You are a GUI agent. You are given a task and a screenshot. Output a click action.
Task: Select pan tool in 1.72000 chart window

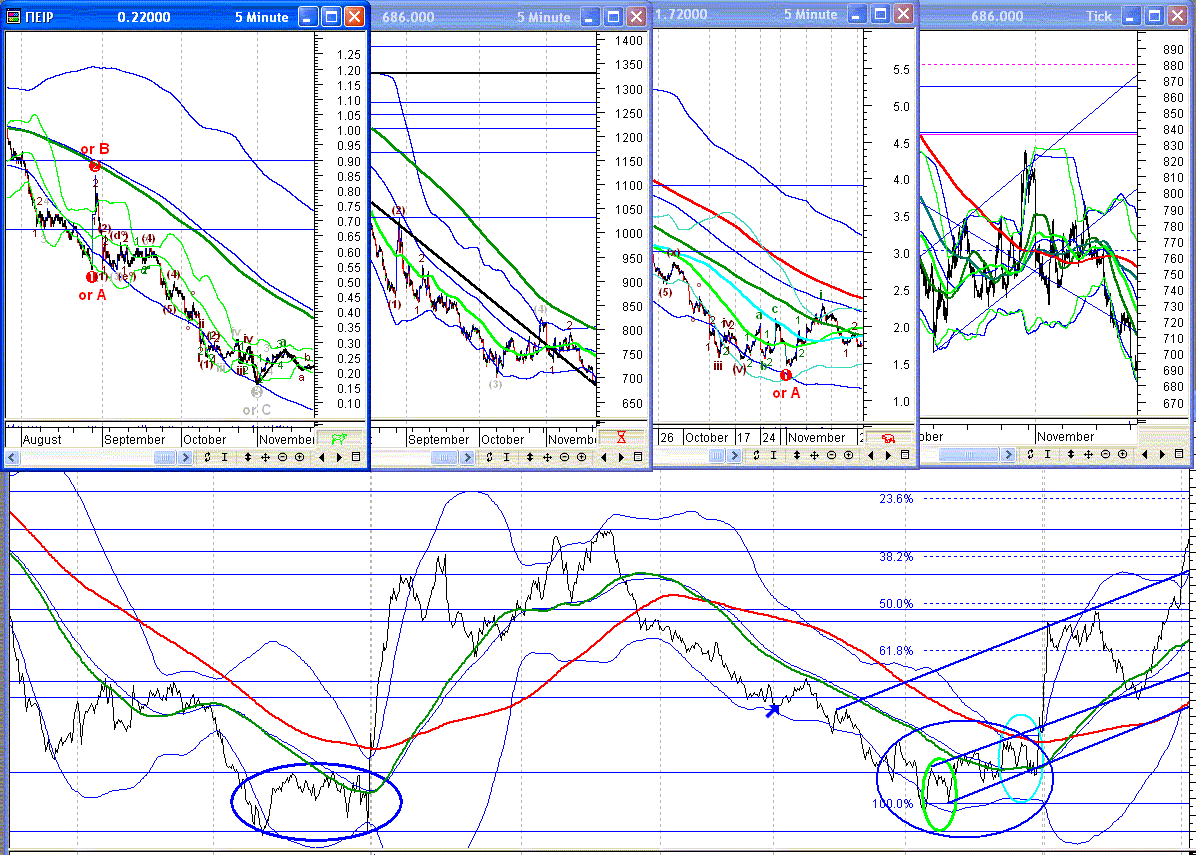(814, 455)
